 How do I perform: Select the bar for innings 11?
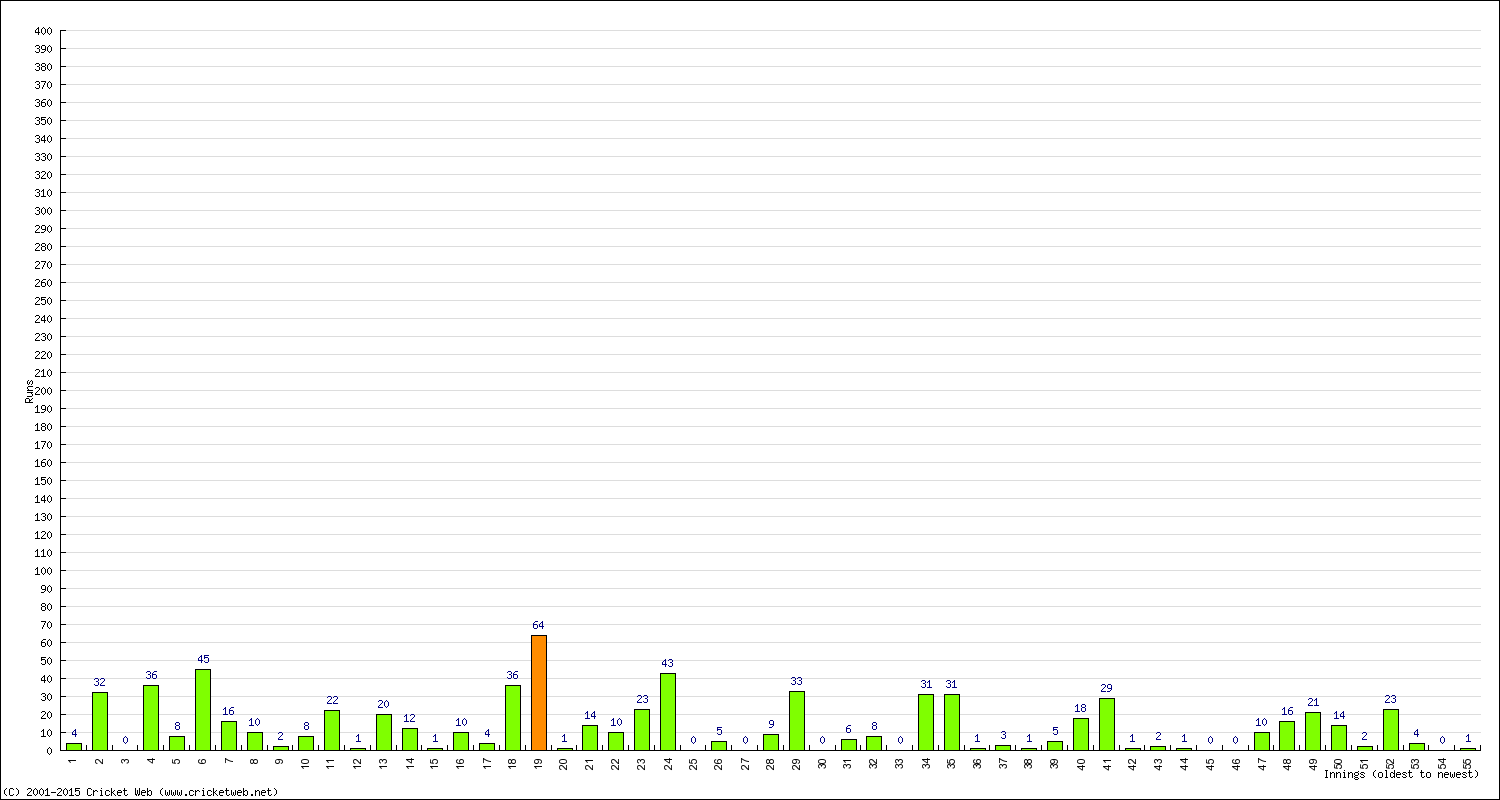332,730
